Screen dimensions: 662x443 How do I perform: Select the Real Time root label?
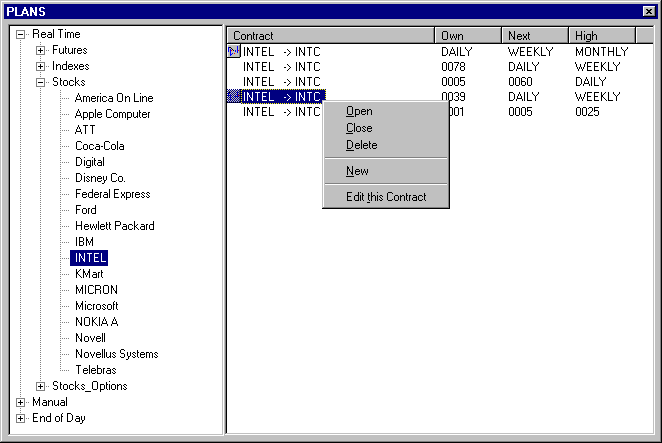pyautogui.click(x=56, y=34)
